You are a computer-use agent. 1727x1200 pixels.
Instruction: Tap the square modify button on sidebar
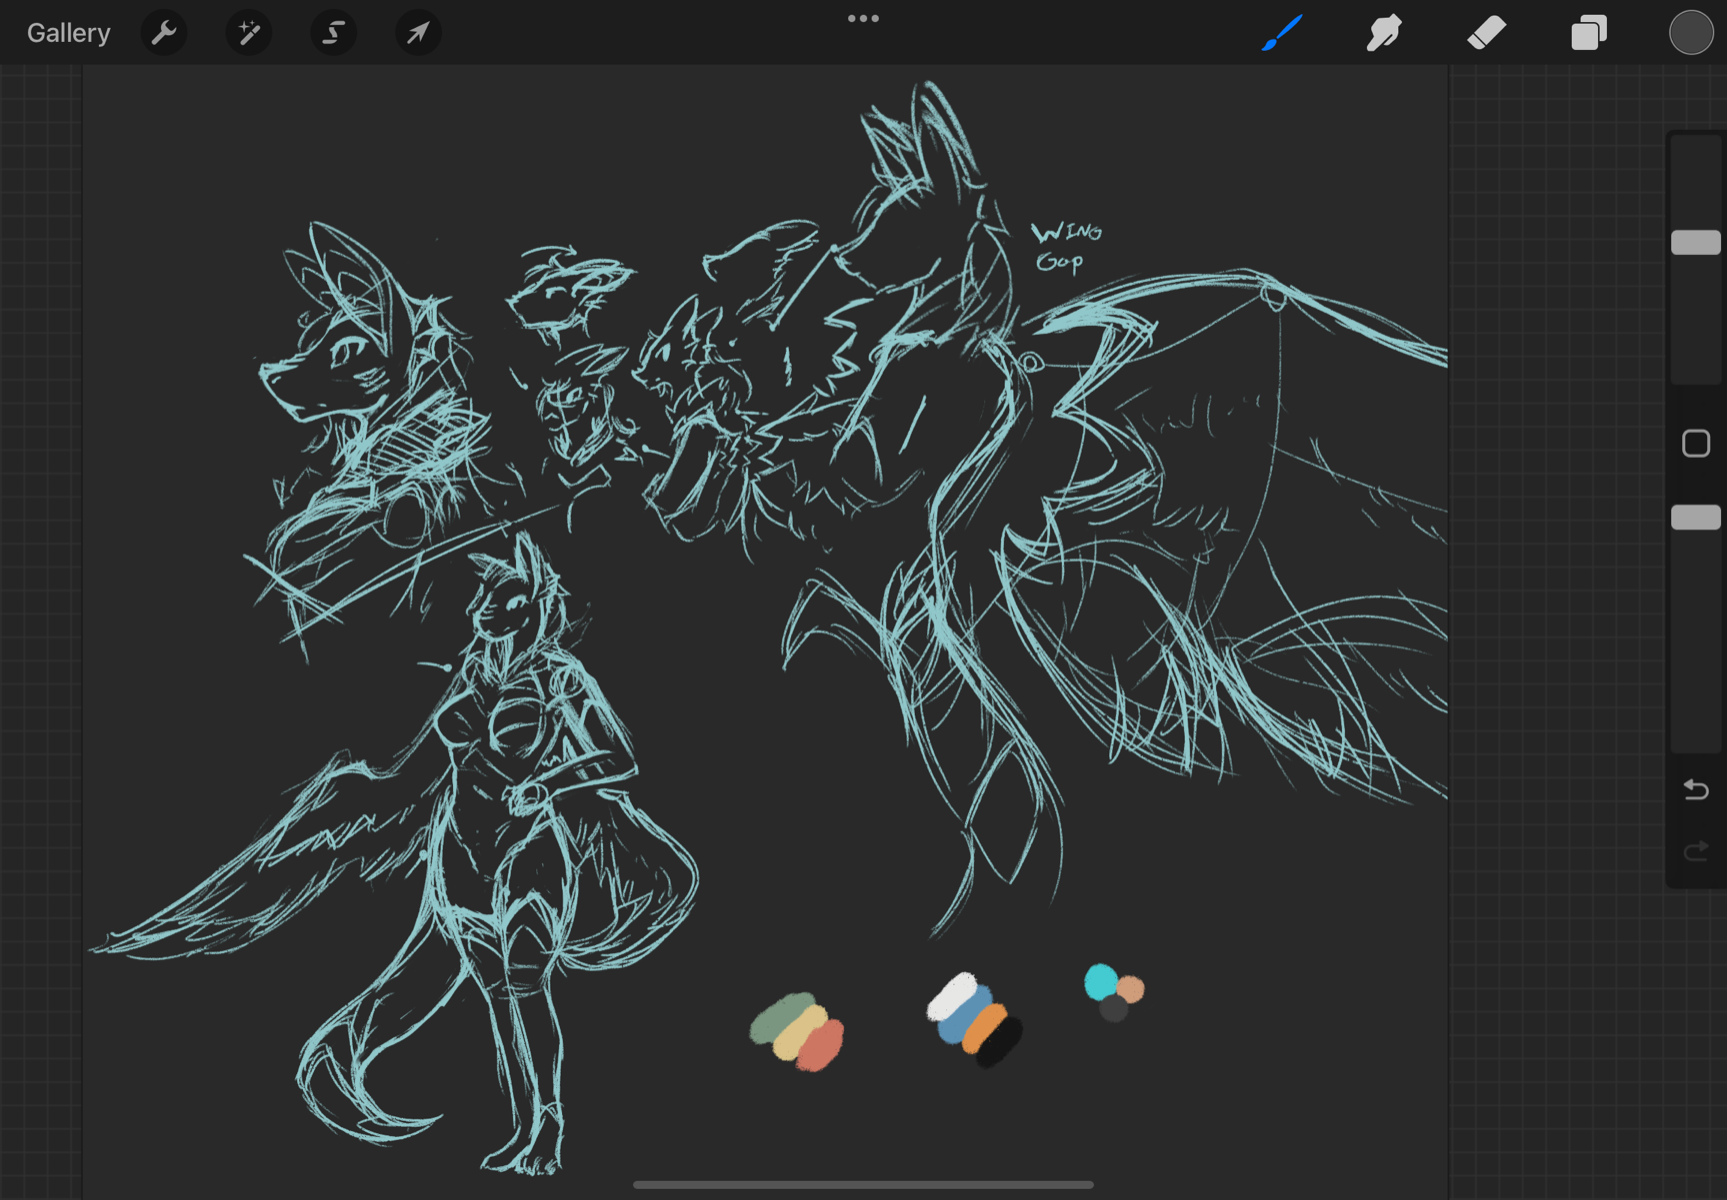pos(1696,443)
